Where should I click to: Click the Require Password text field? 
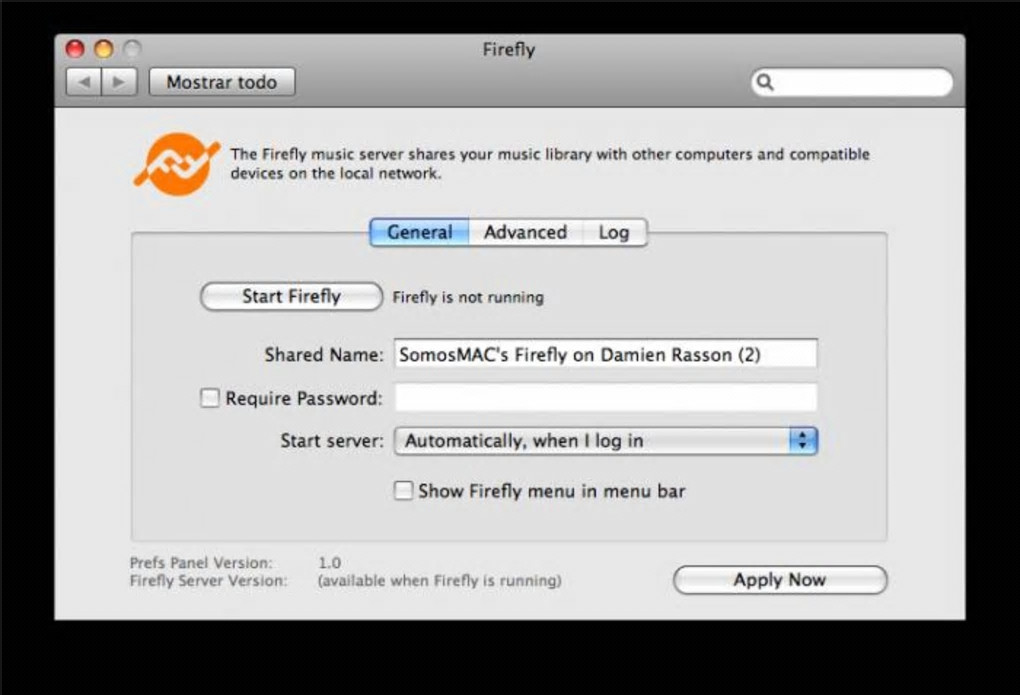tap(606, 397)
